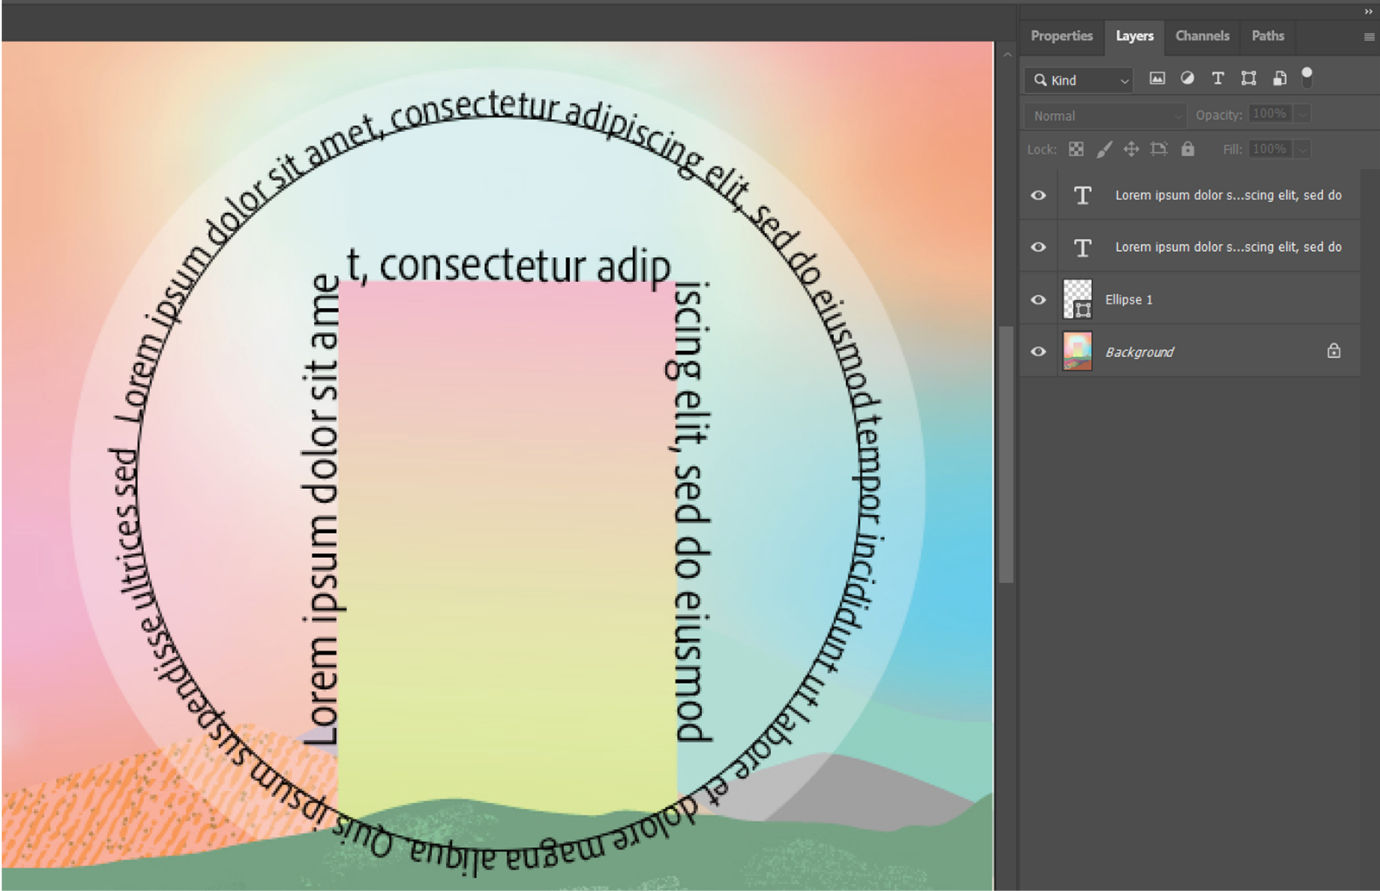The height and width of the screenshot is (891, 1380).
Task: Open the Opacity dropdown arrow
Action: (x=1302, y=113)
